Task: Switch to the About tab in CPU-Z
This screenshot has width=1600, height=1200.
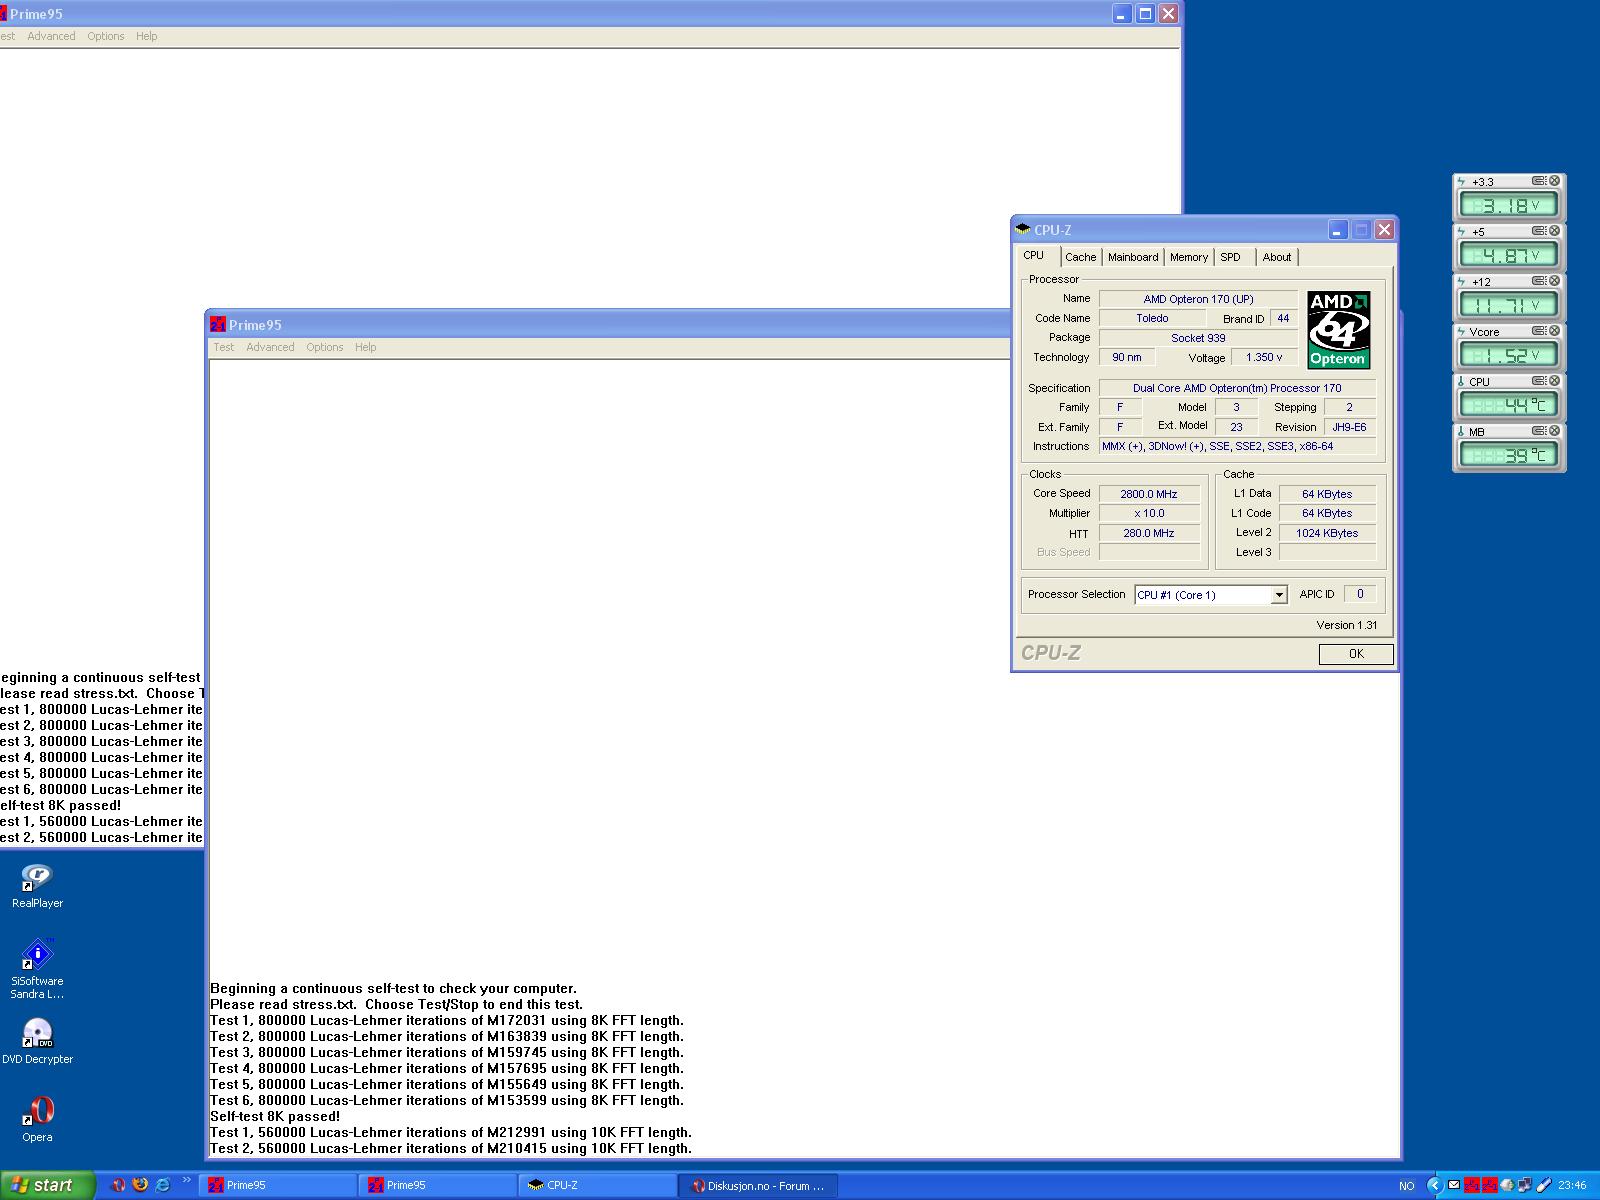Action: (1277, 257)
